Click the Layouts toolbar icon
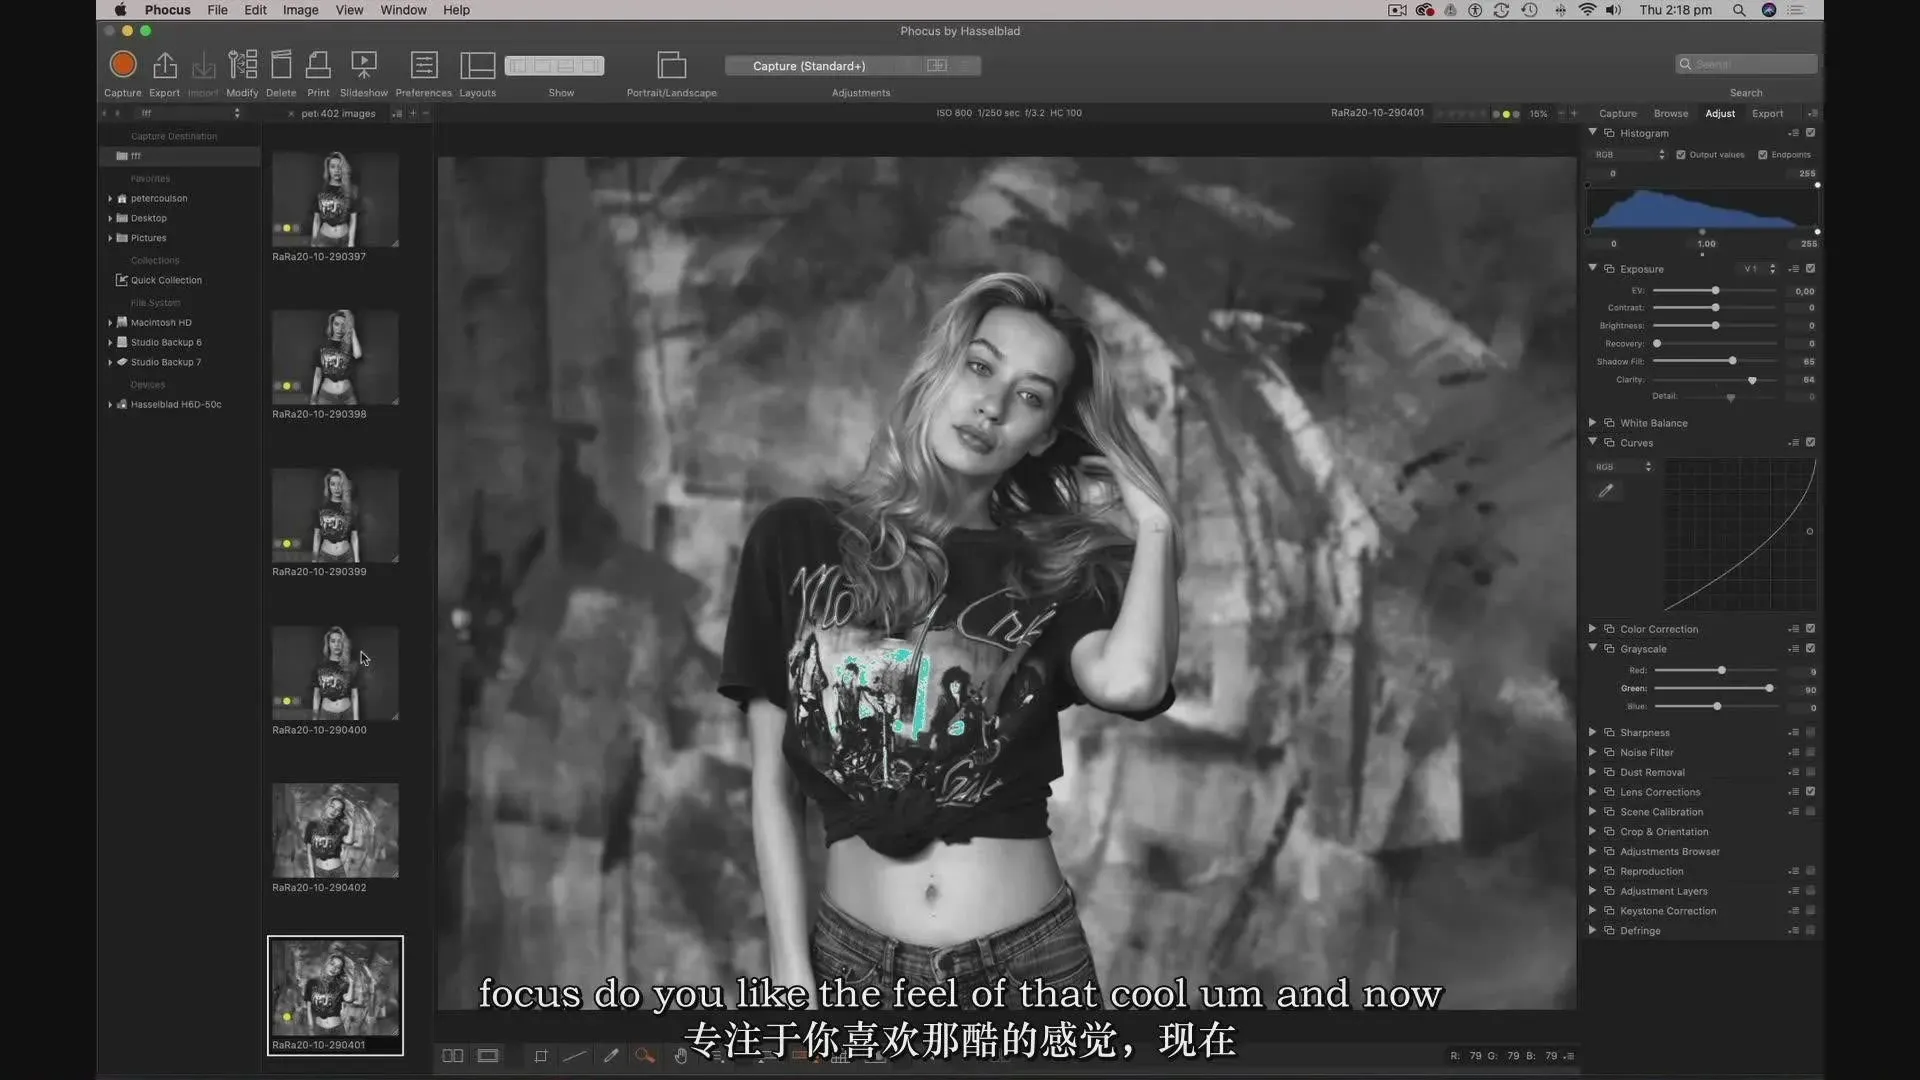 click(477, 65)
